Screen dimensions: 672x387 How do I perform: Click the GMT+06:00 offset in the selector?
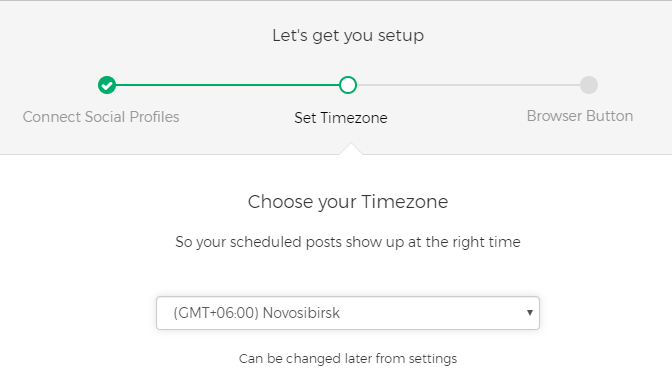(x=216, y=313)
